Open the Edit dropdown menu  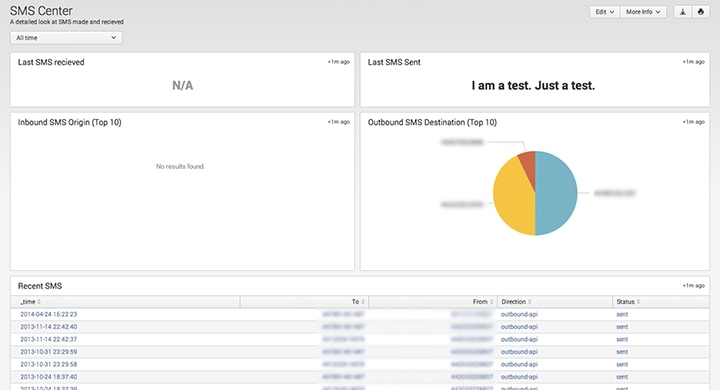tap(605, 12)
